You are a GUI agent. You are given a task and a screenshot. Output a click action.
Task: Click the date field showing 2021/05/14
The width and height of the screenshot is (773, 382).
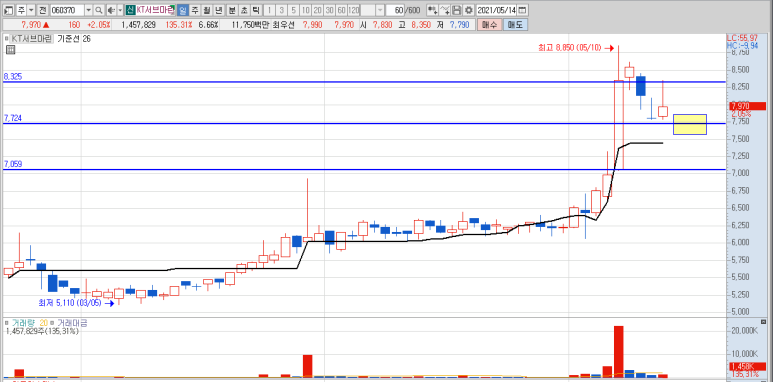point(497,10)
